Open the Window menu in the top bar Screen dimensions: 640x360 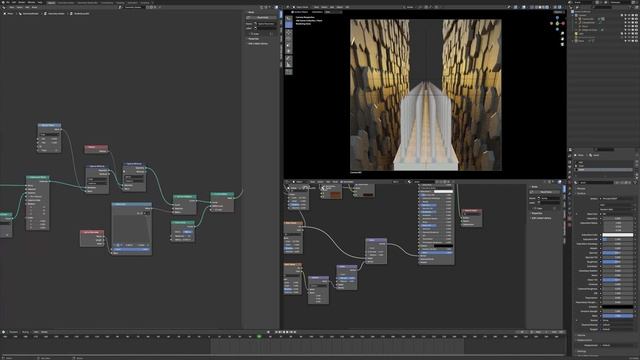(30, 2)
